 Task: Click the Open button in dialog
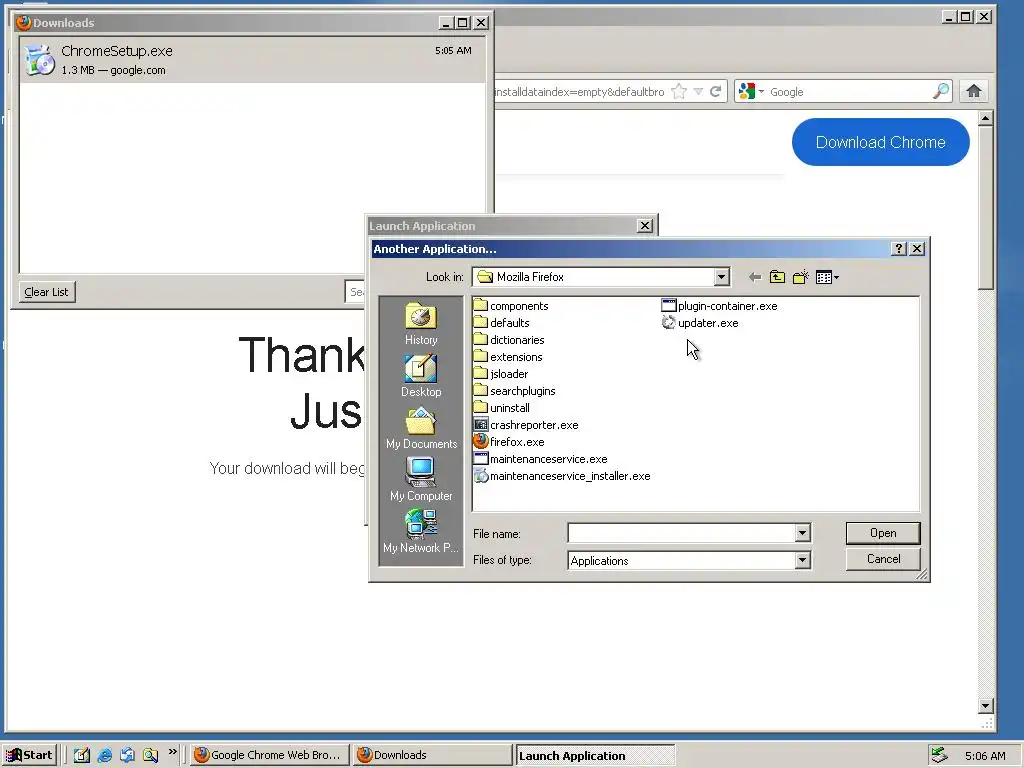[883, 533]
